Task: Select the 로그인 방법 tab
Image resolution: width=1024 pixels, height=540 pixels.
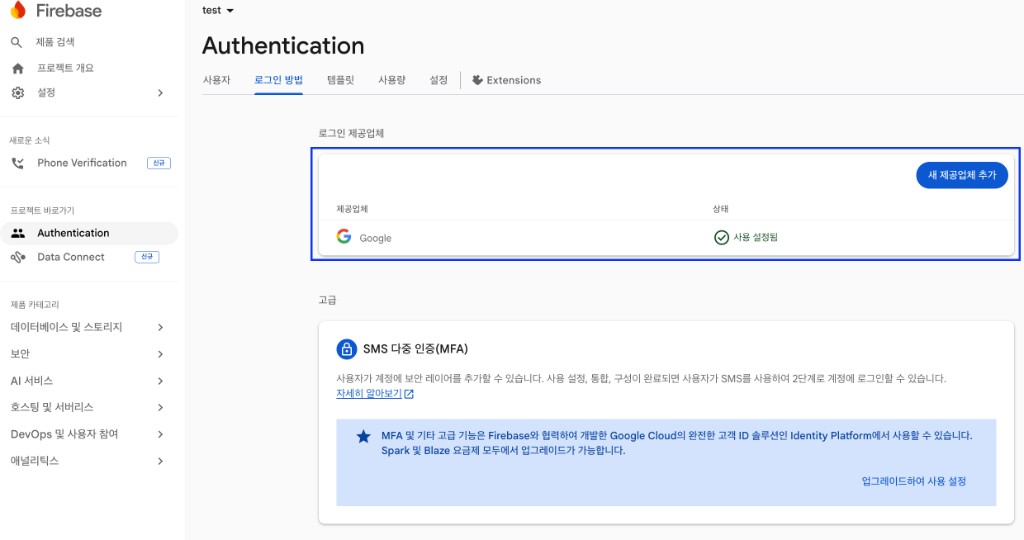Action: (278, 80)
